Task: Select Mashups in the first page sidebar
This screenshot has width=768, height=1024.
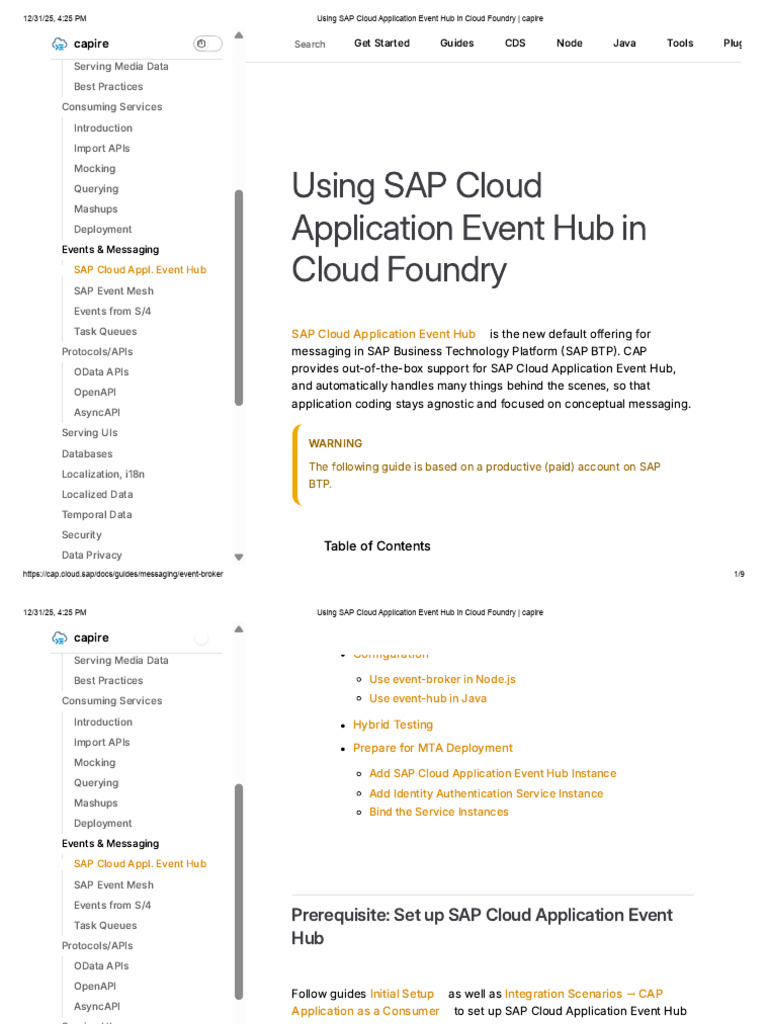Action: (x=95, y=210)
